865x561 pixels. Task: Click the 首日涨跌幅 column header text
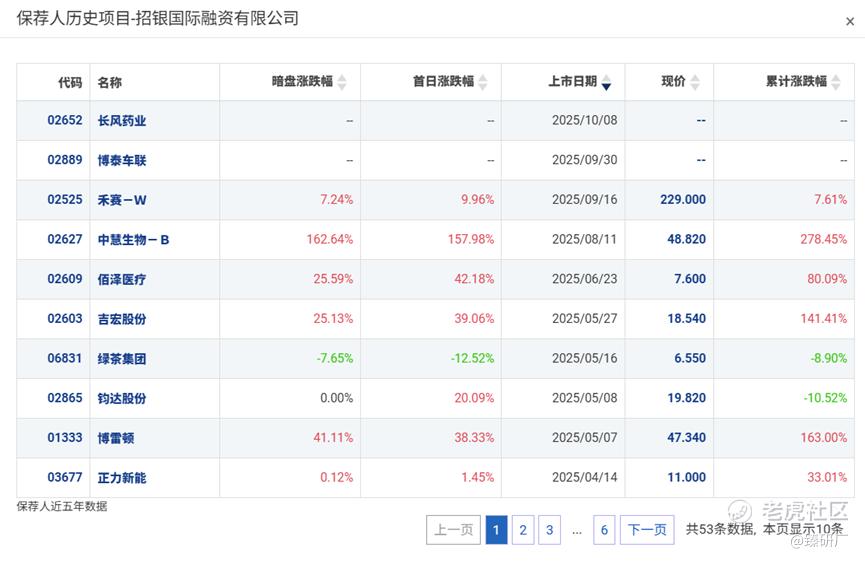[x=444, y=82]
